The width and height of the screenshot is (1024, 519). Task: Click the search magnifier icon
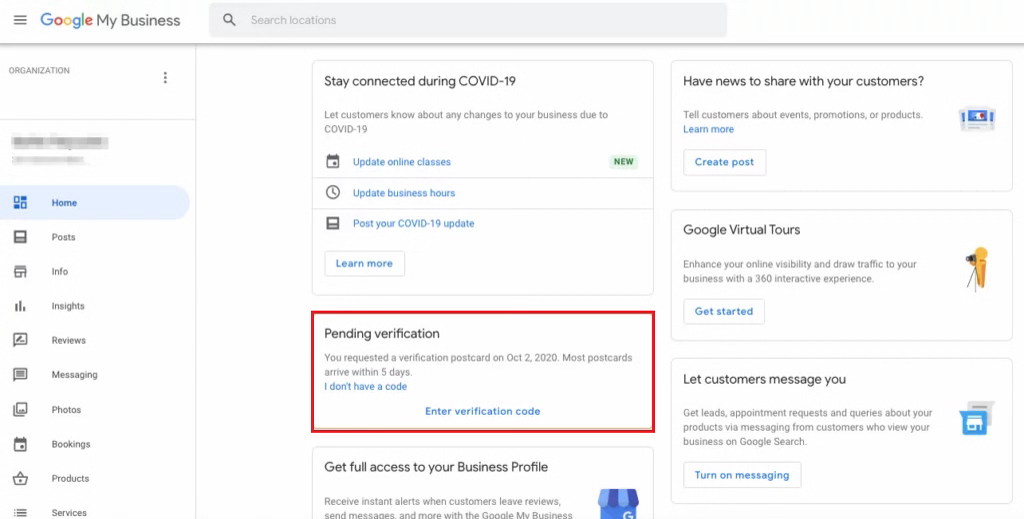(229, 20)
